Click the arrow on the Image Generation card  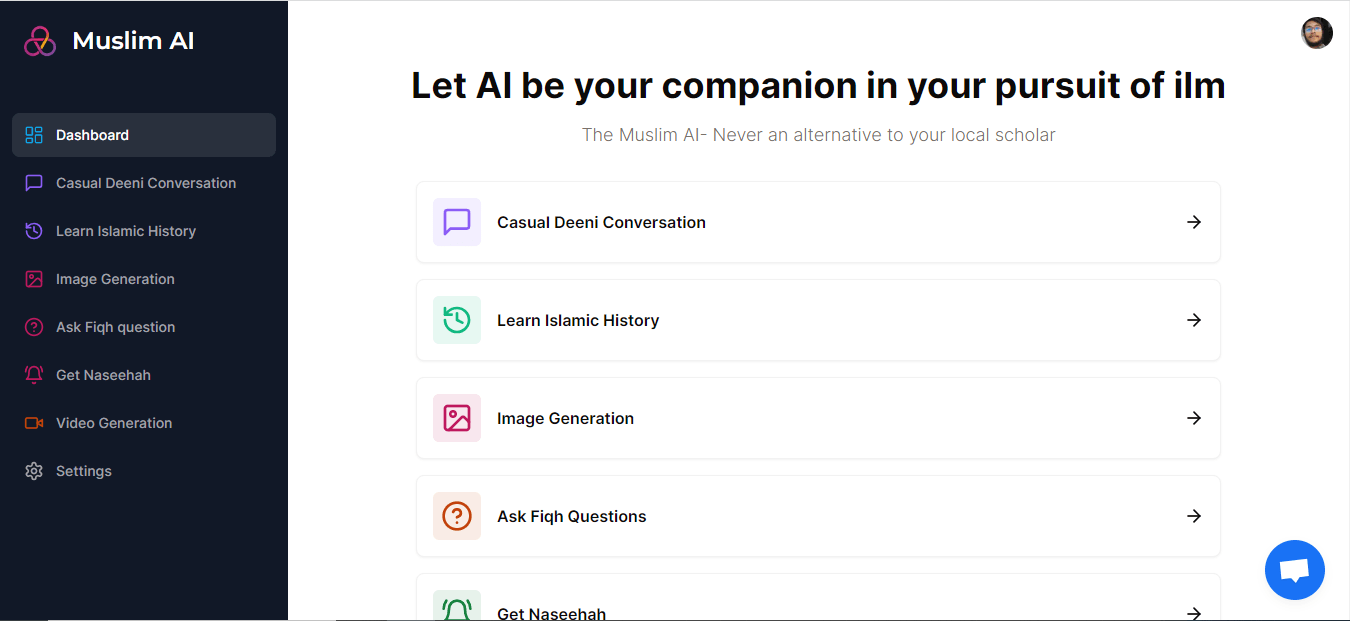1194,418
